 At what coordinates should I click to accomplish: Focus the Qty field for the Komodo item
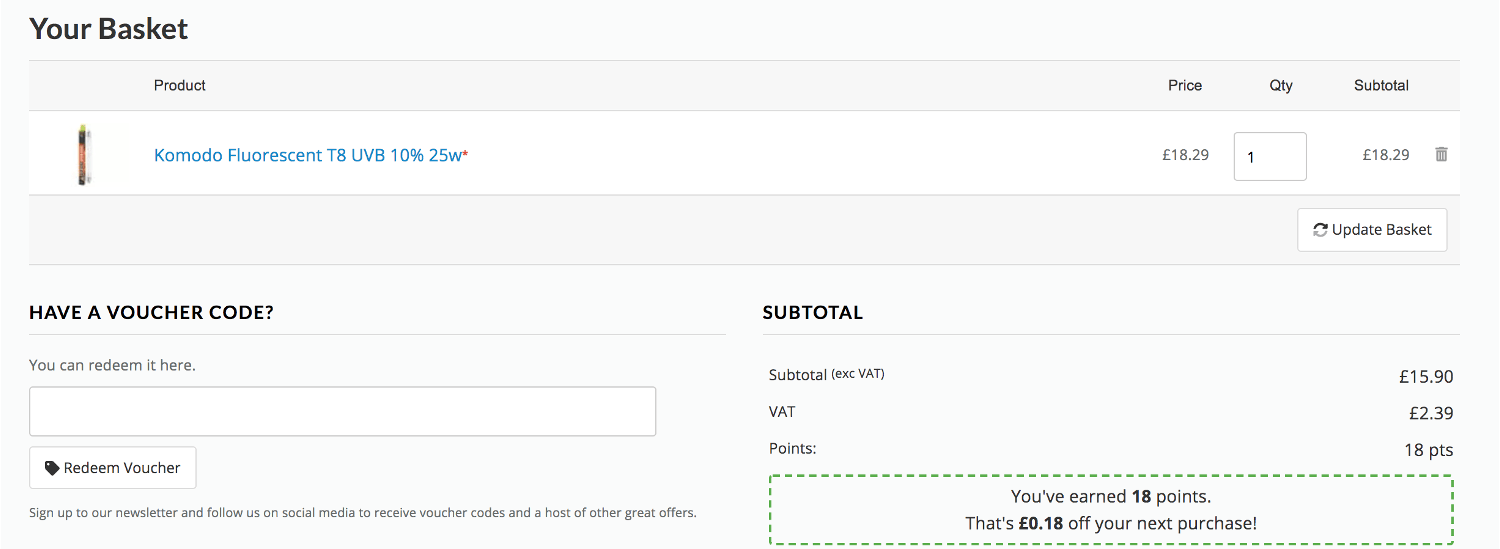1269,157
